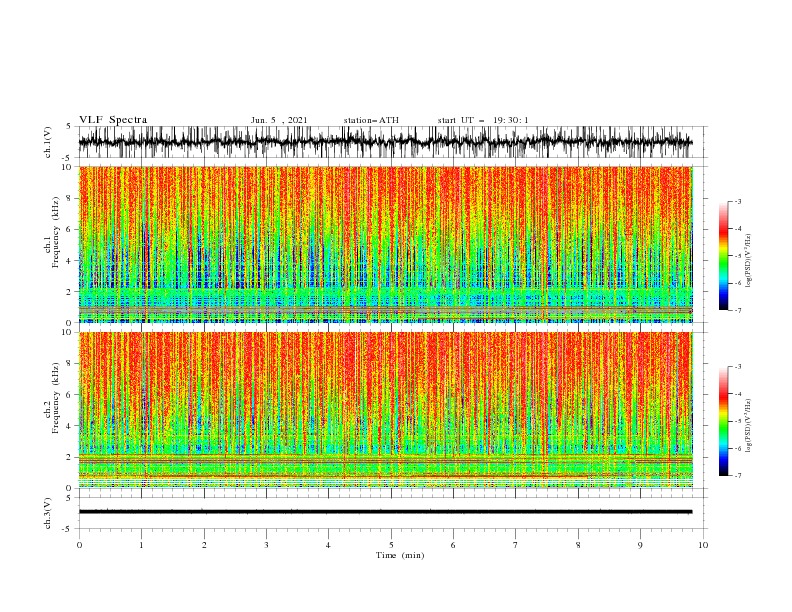Click time-axis tick label "3" minutes

266,545
